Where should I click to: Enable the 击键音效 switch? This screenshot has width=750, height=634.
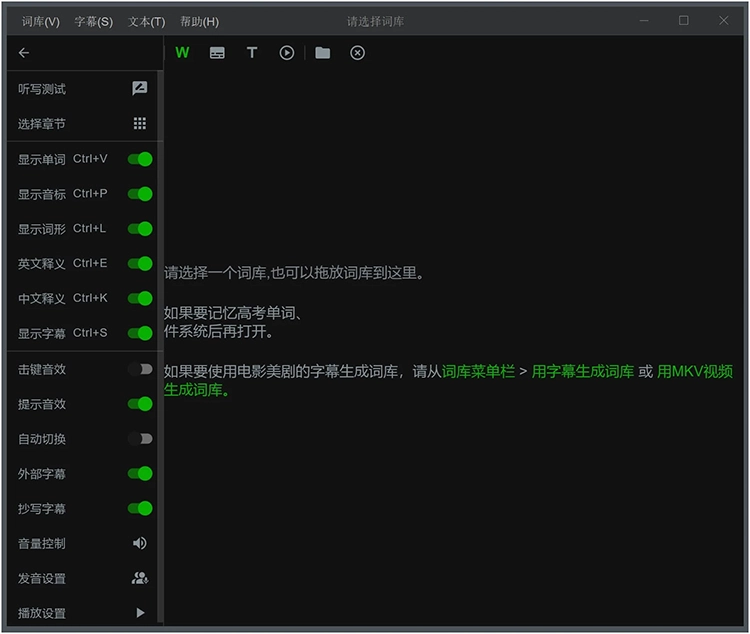click(x=140, y=369)
